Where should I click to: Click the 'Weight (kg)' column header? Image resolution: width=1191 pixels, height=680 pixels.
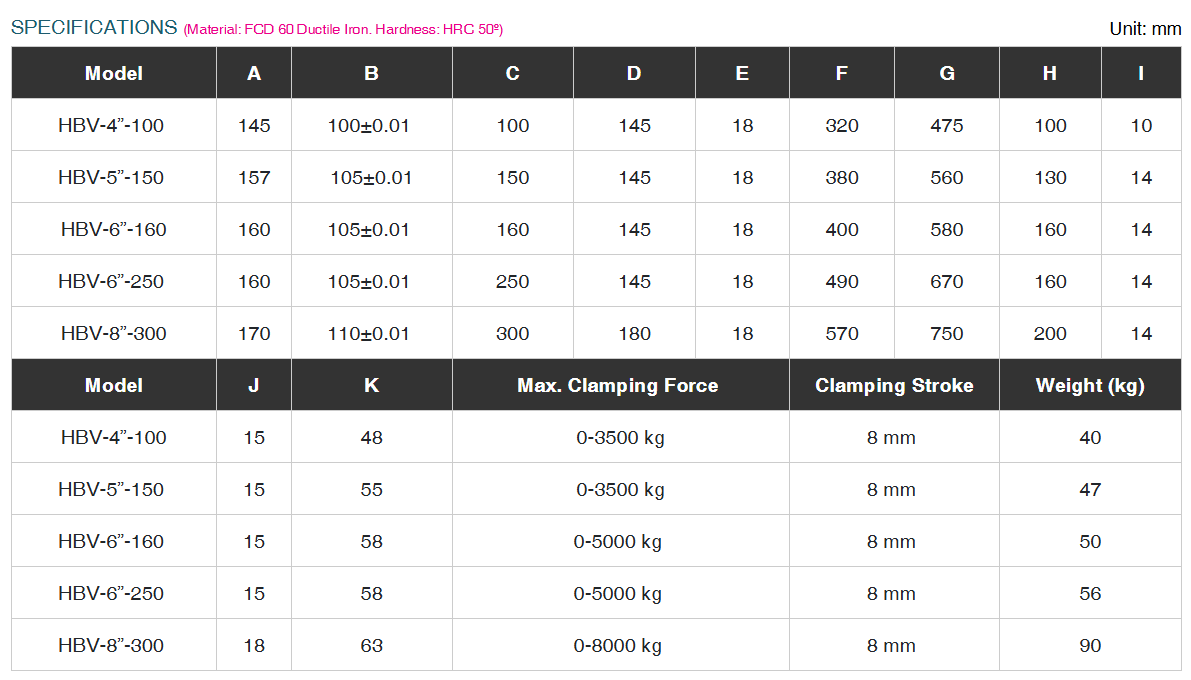1089,385
